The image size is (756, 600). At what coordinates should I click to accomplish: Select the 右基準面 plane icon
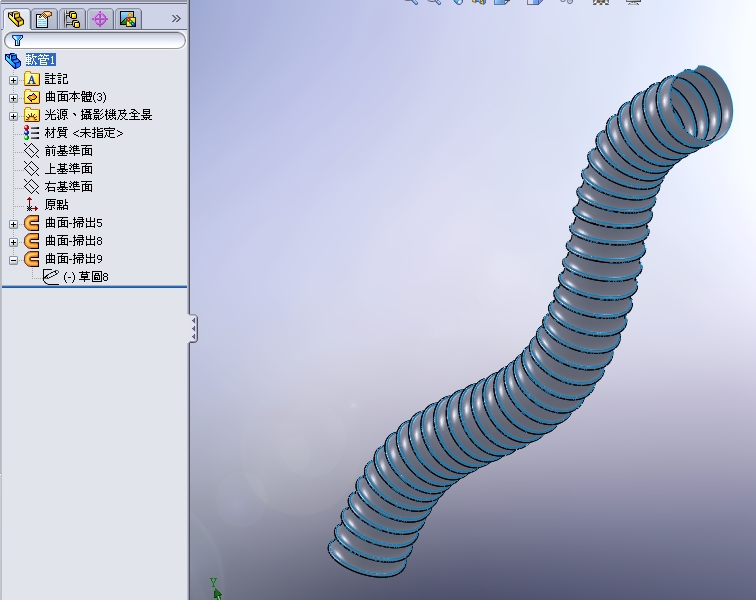tap(32, 187)
